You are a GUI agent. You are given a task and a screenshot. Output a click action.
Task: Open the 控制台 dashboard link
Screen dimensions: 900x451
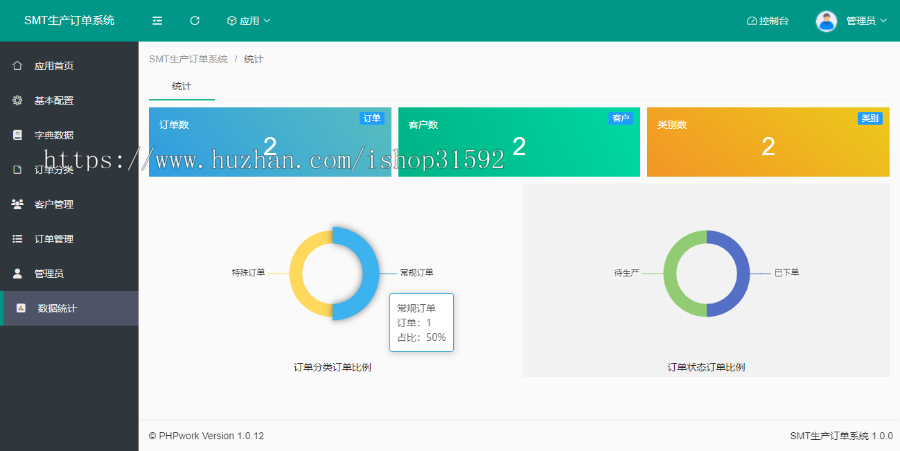pos(767,21)
